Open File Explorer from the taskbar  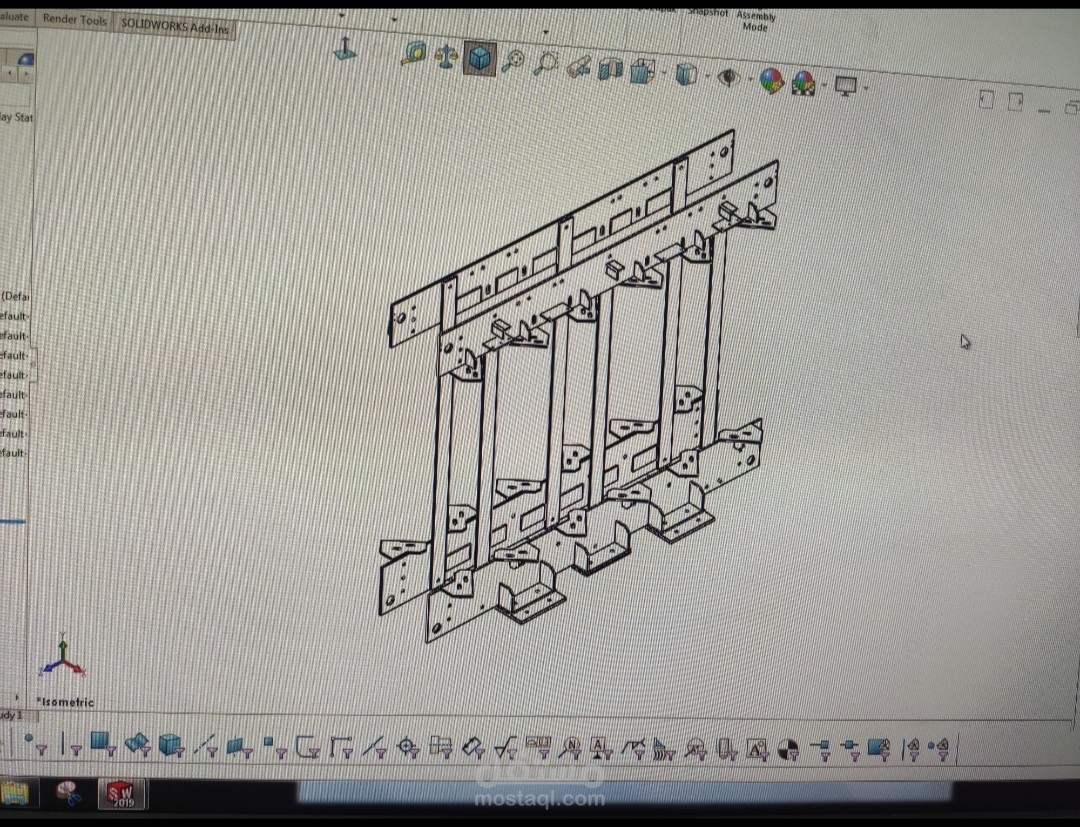[x=14, y=793]
